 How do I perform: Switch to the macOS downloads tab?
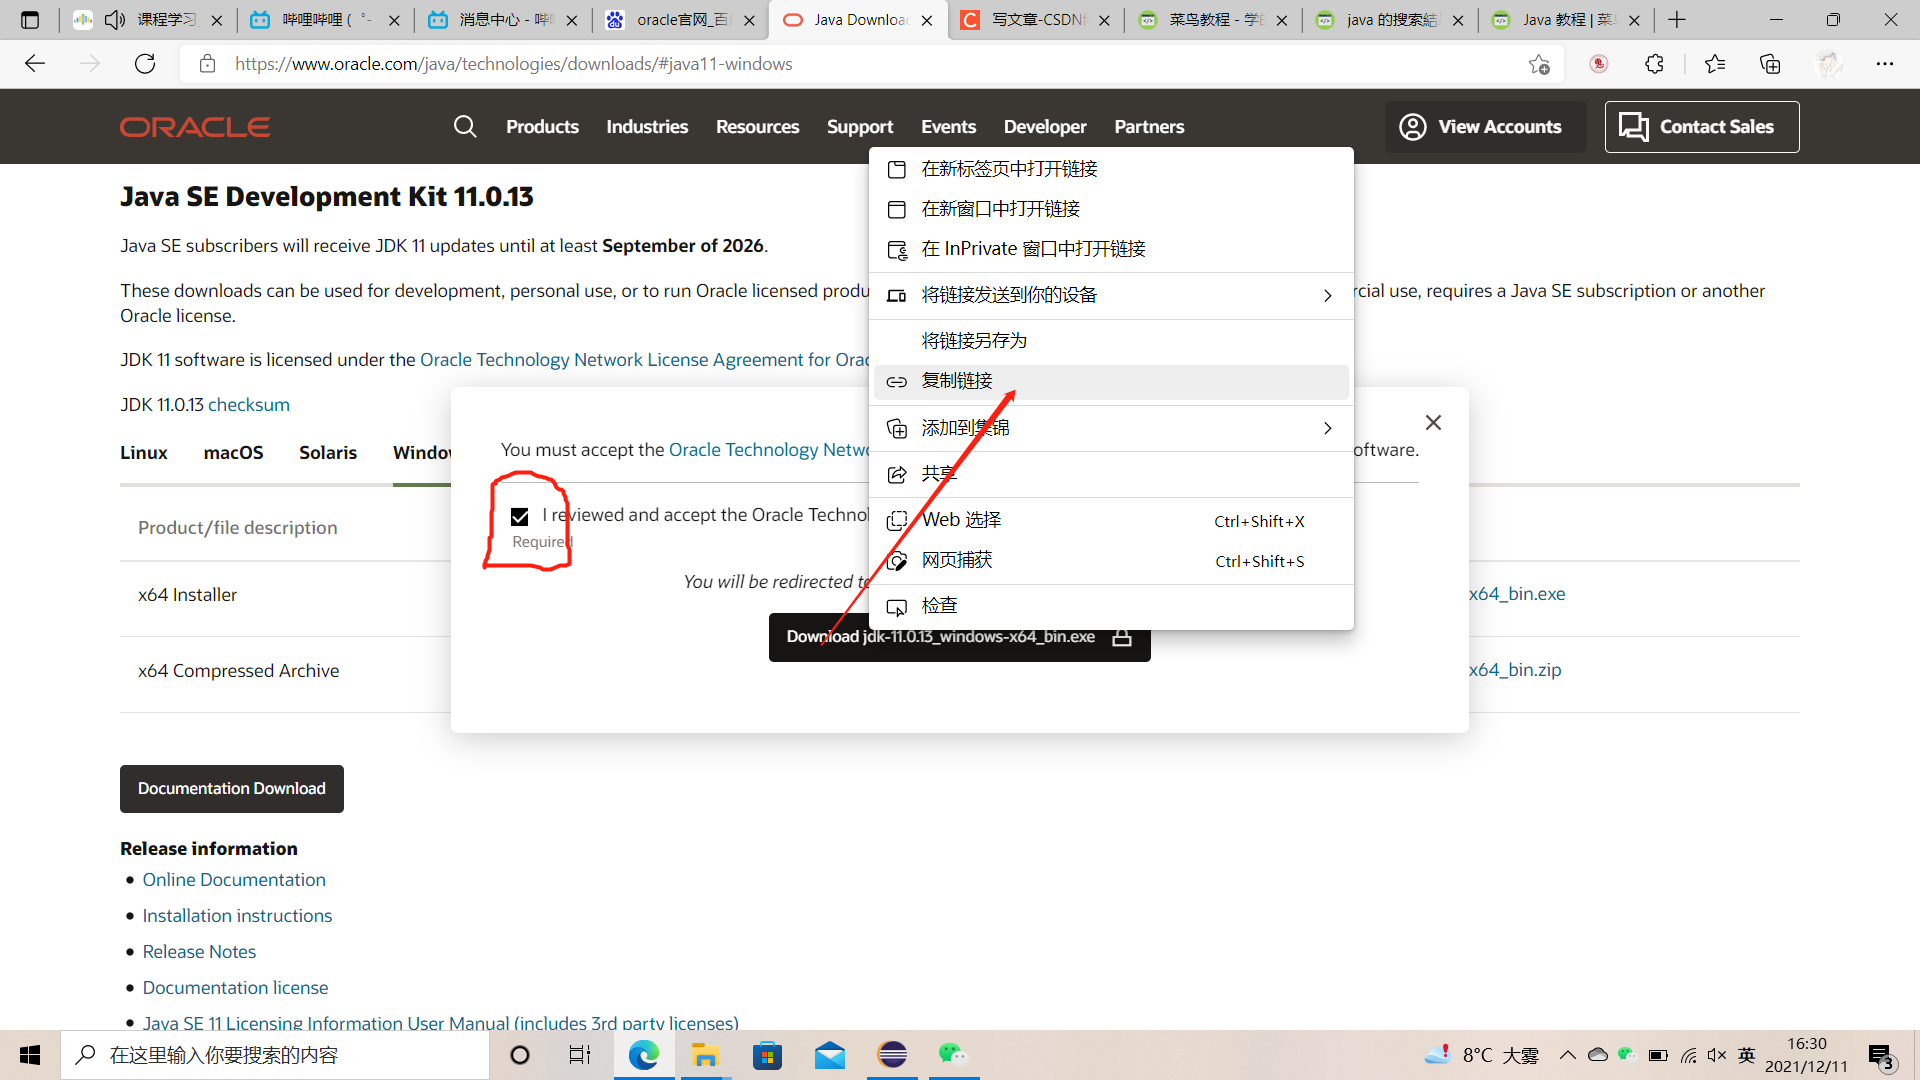232,452
